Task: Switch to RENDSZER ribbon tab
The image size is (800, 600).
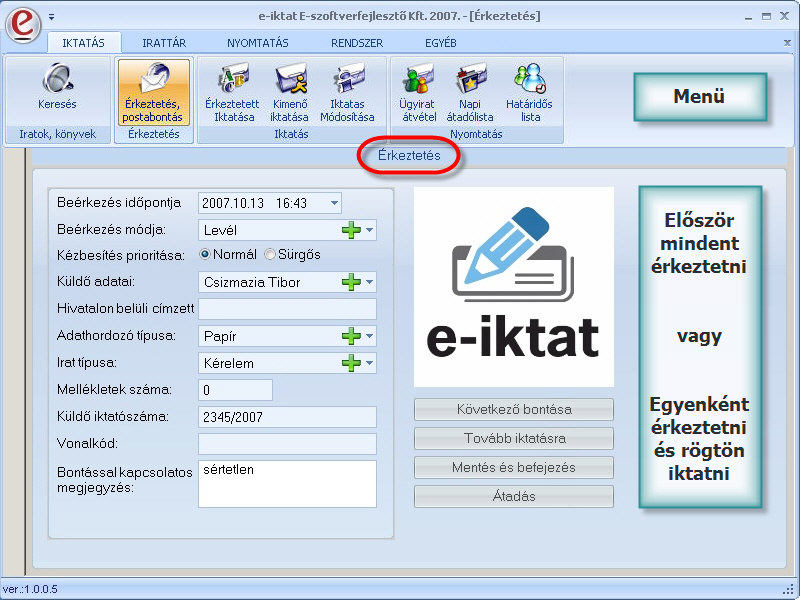Action: pos(357,43)
